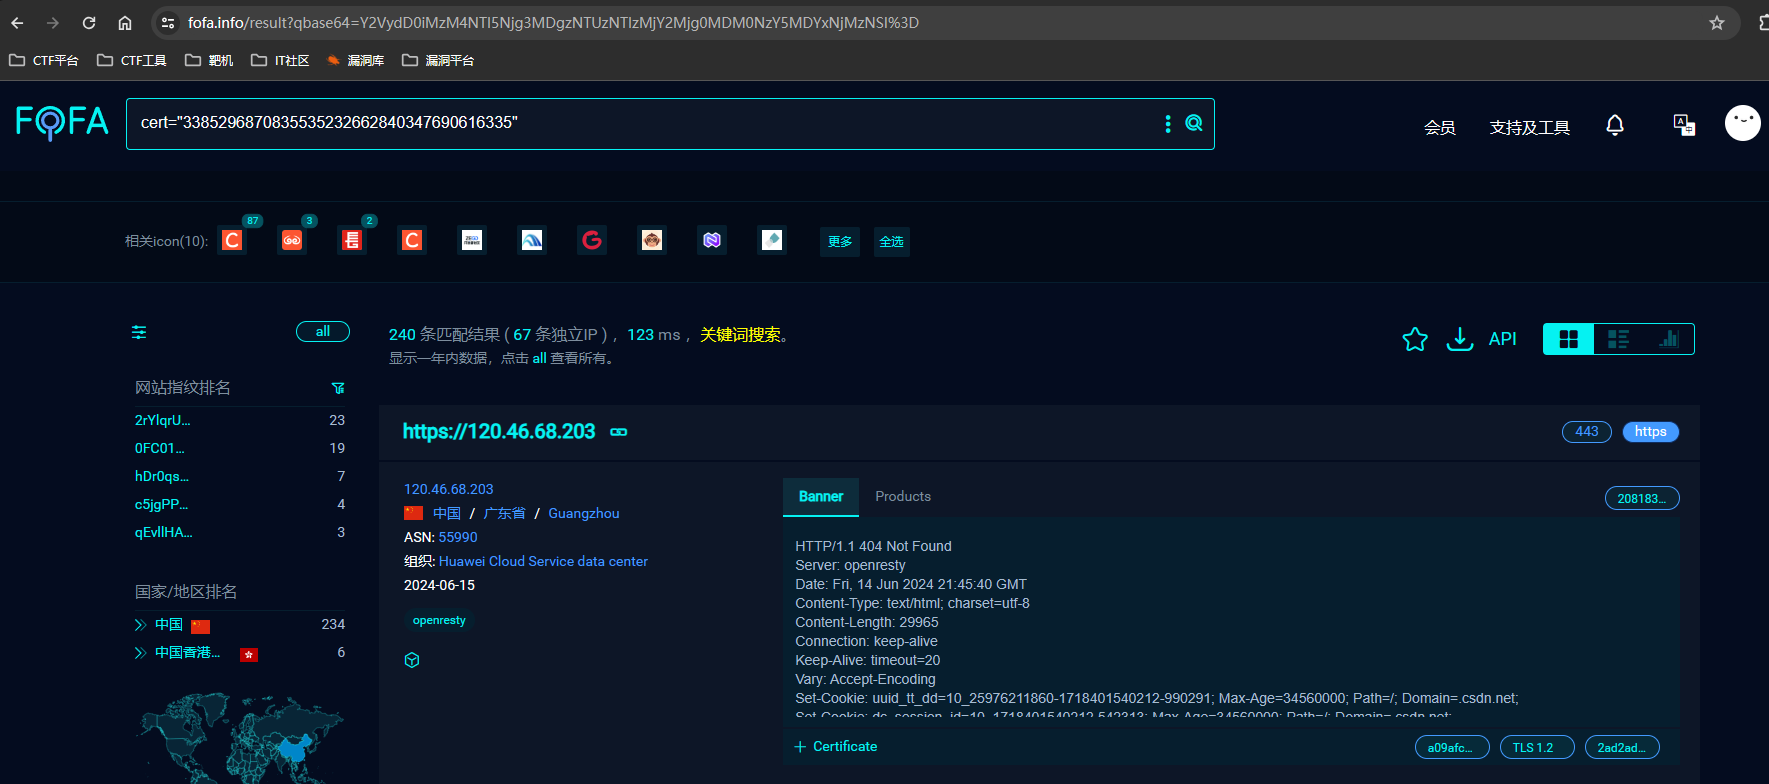Click the Guangzhou city link
1769x784 pixels.
[584, 513]
